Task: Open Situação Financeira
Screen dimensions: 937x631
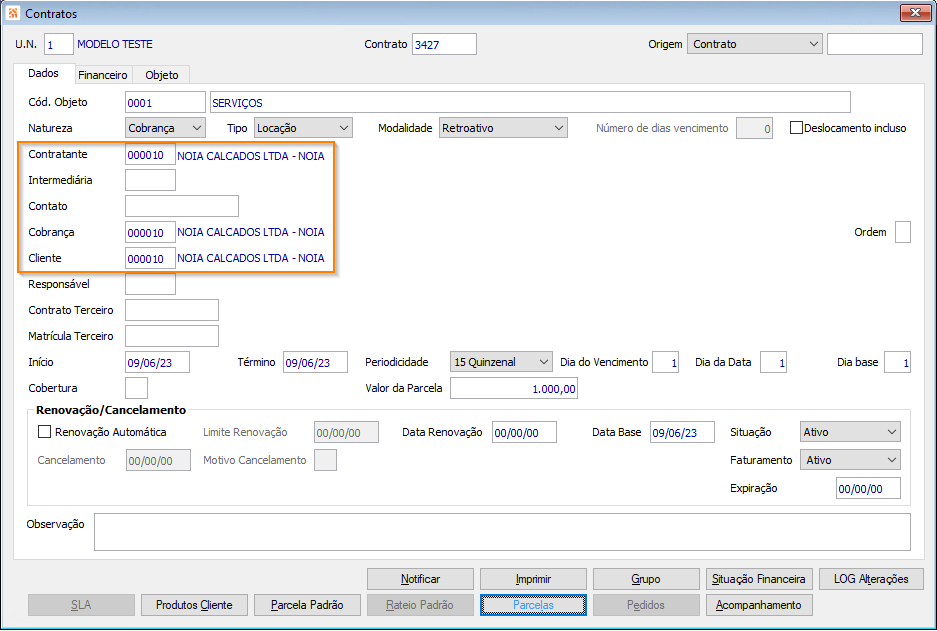Action: (759, 579)
